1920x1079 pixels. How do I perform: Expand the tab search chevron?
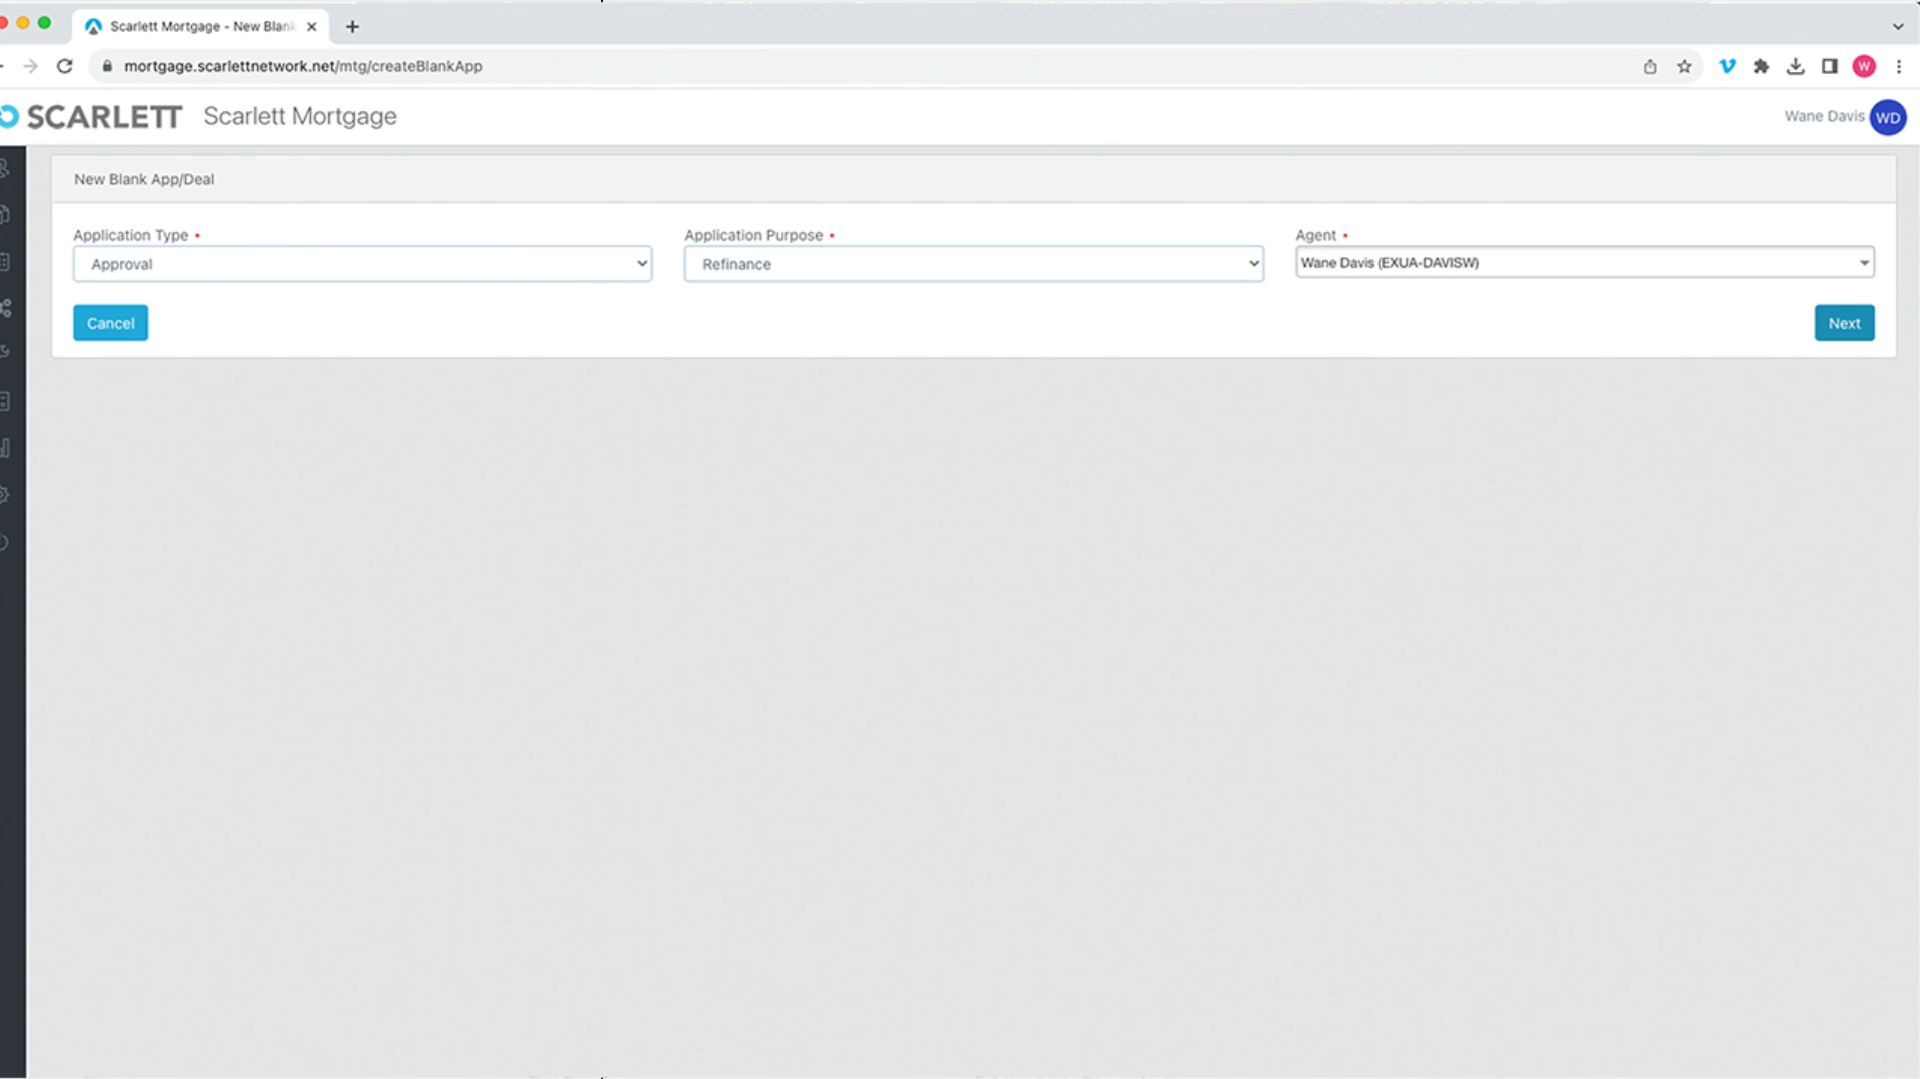[1897, 27]
